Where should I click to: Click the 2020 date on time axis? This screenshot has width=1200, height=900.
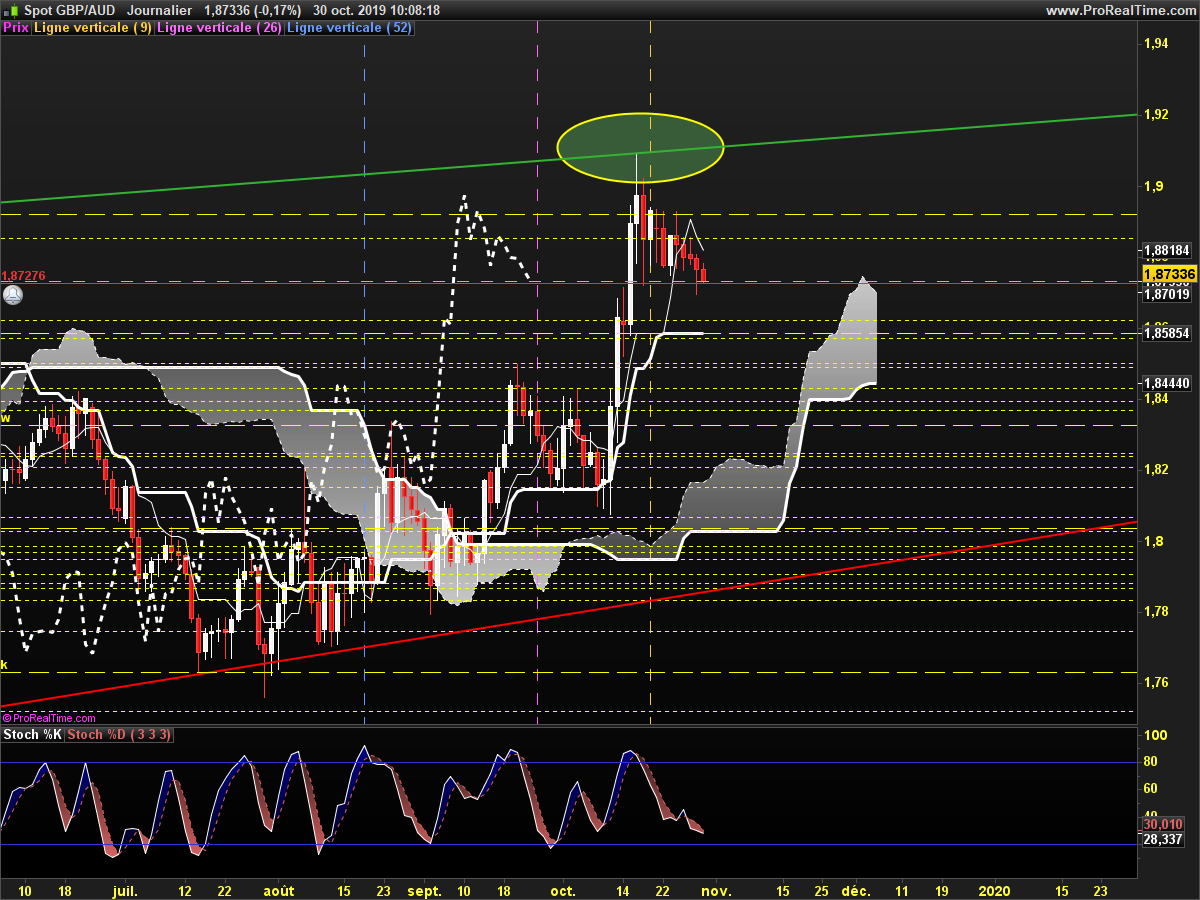point(994,889)
